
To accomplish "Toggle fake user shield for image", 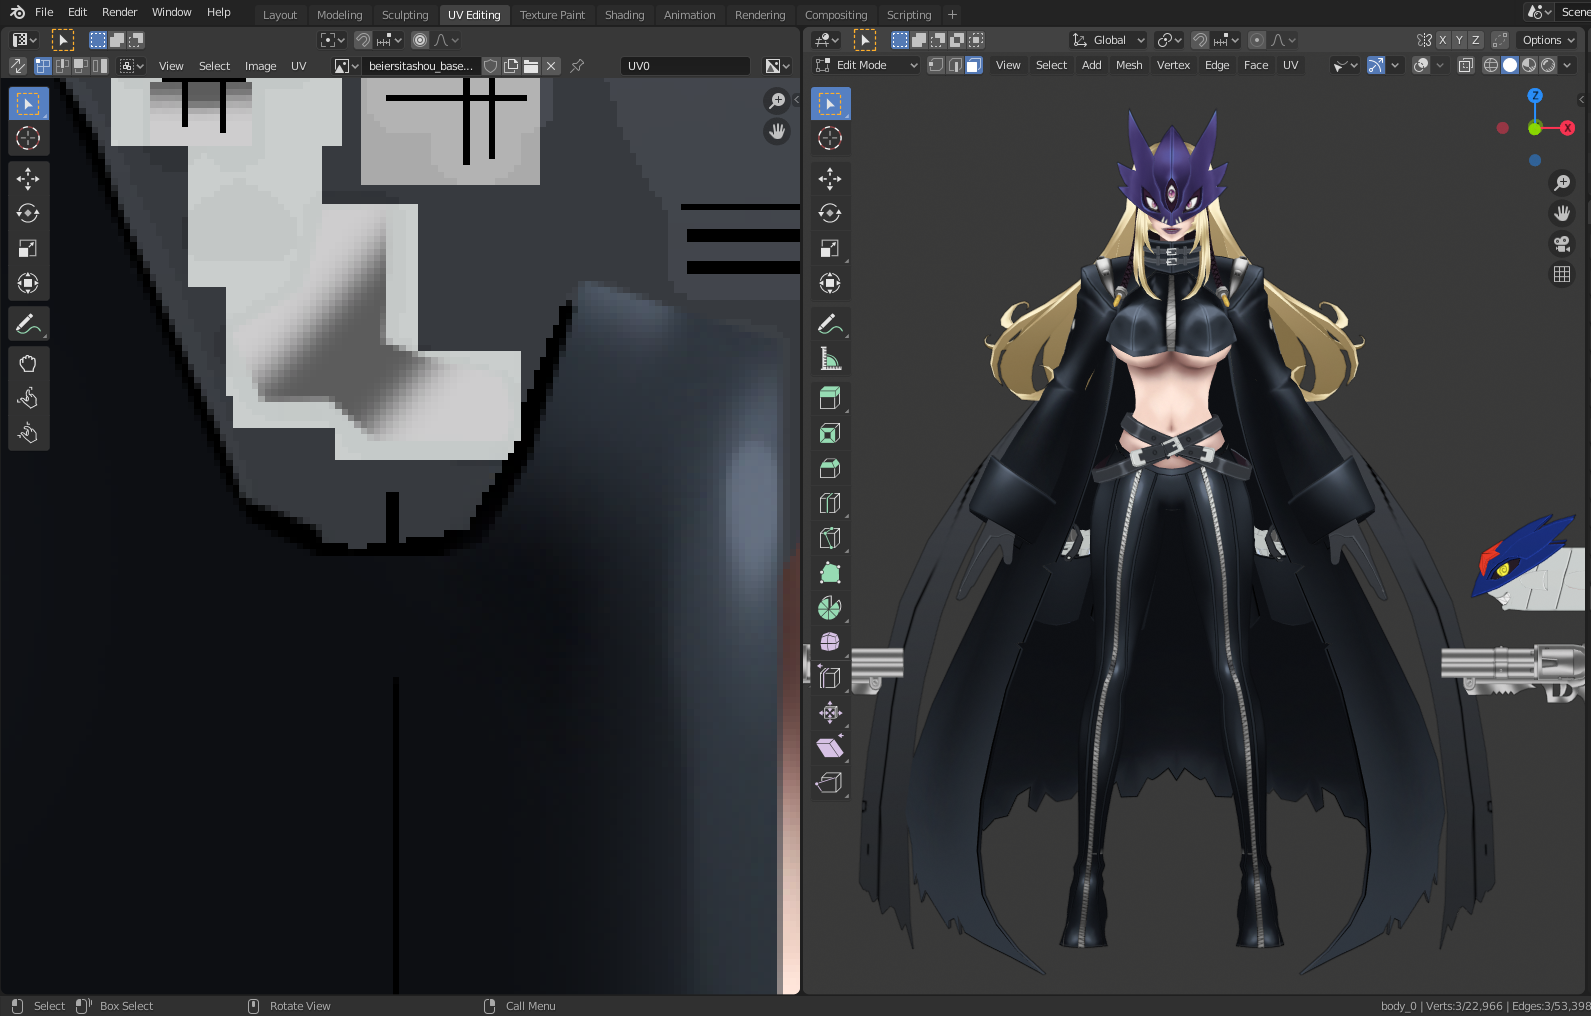I will pyautogui.click(x=491, y=66).
